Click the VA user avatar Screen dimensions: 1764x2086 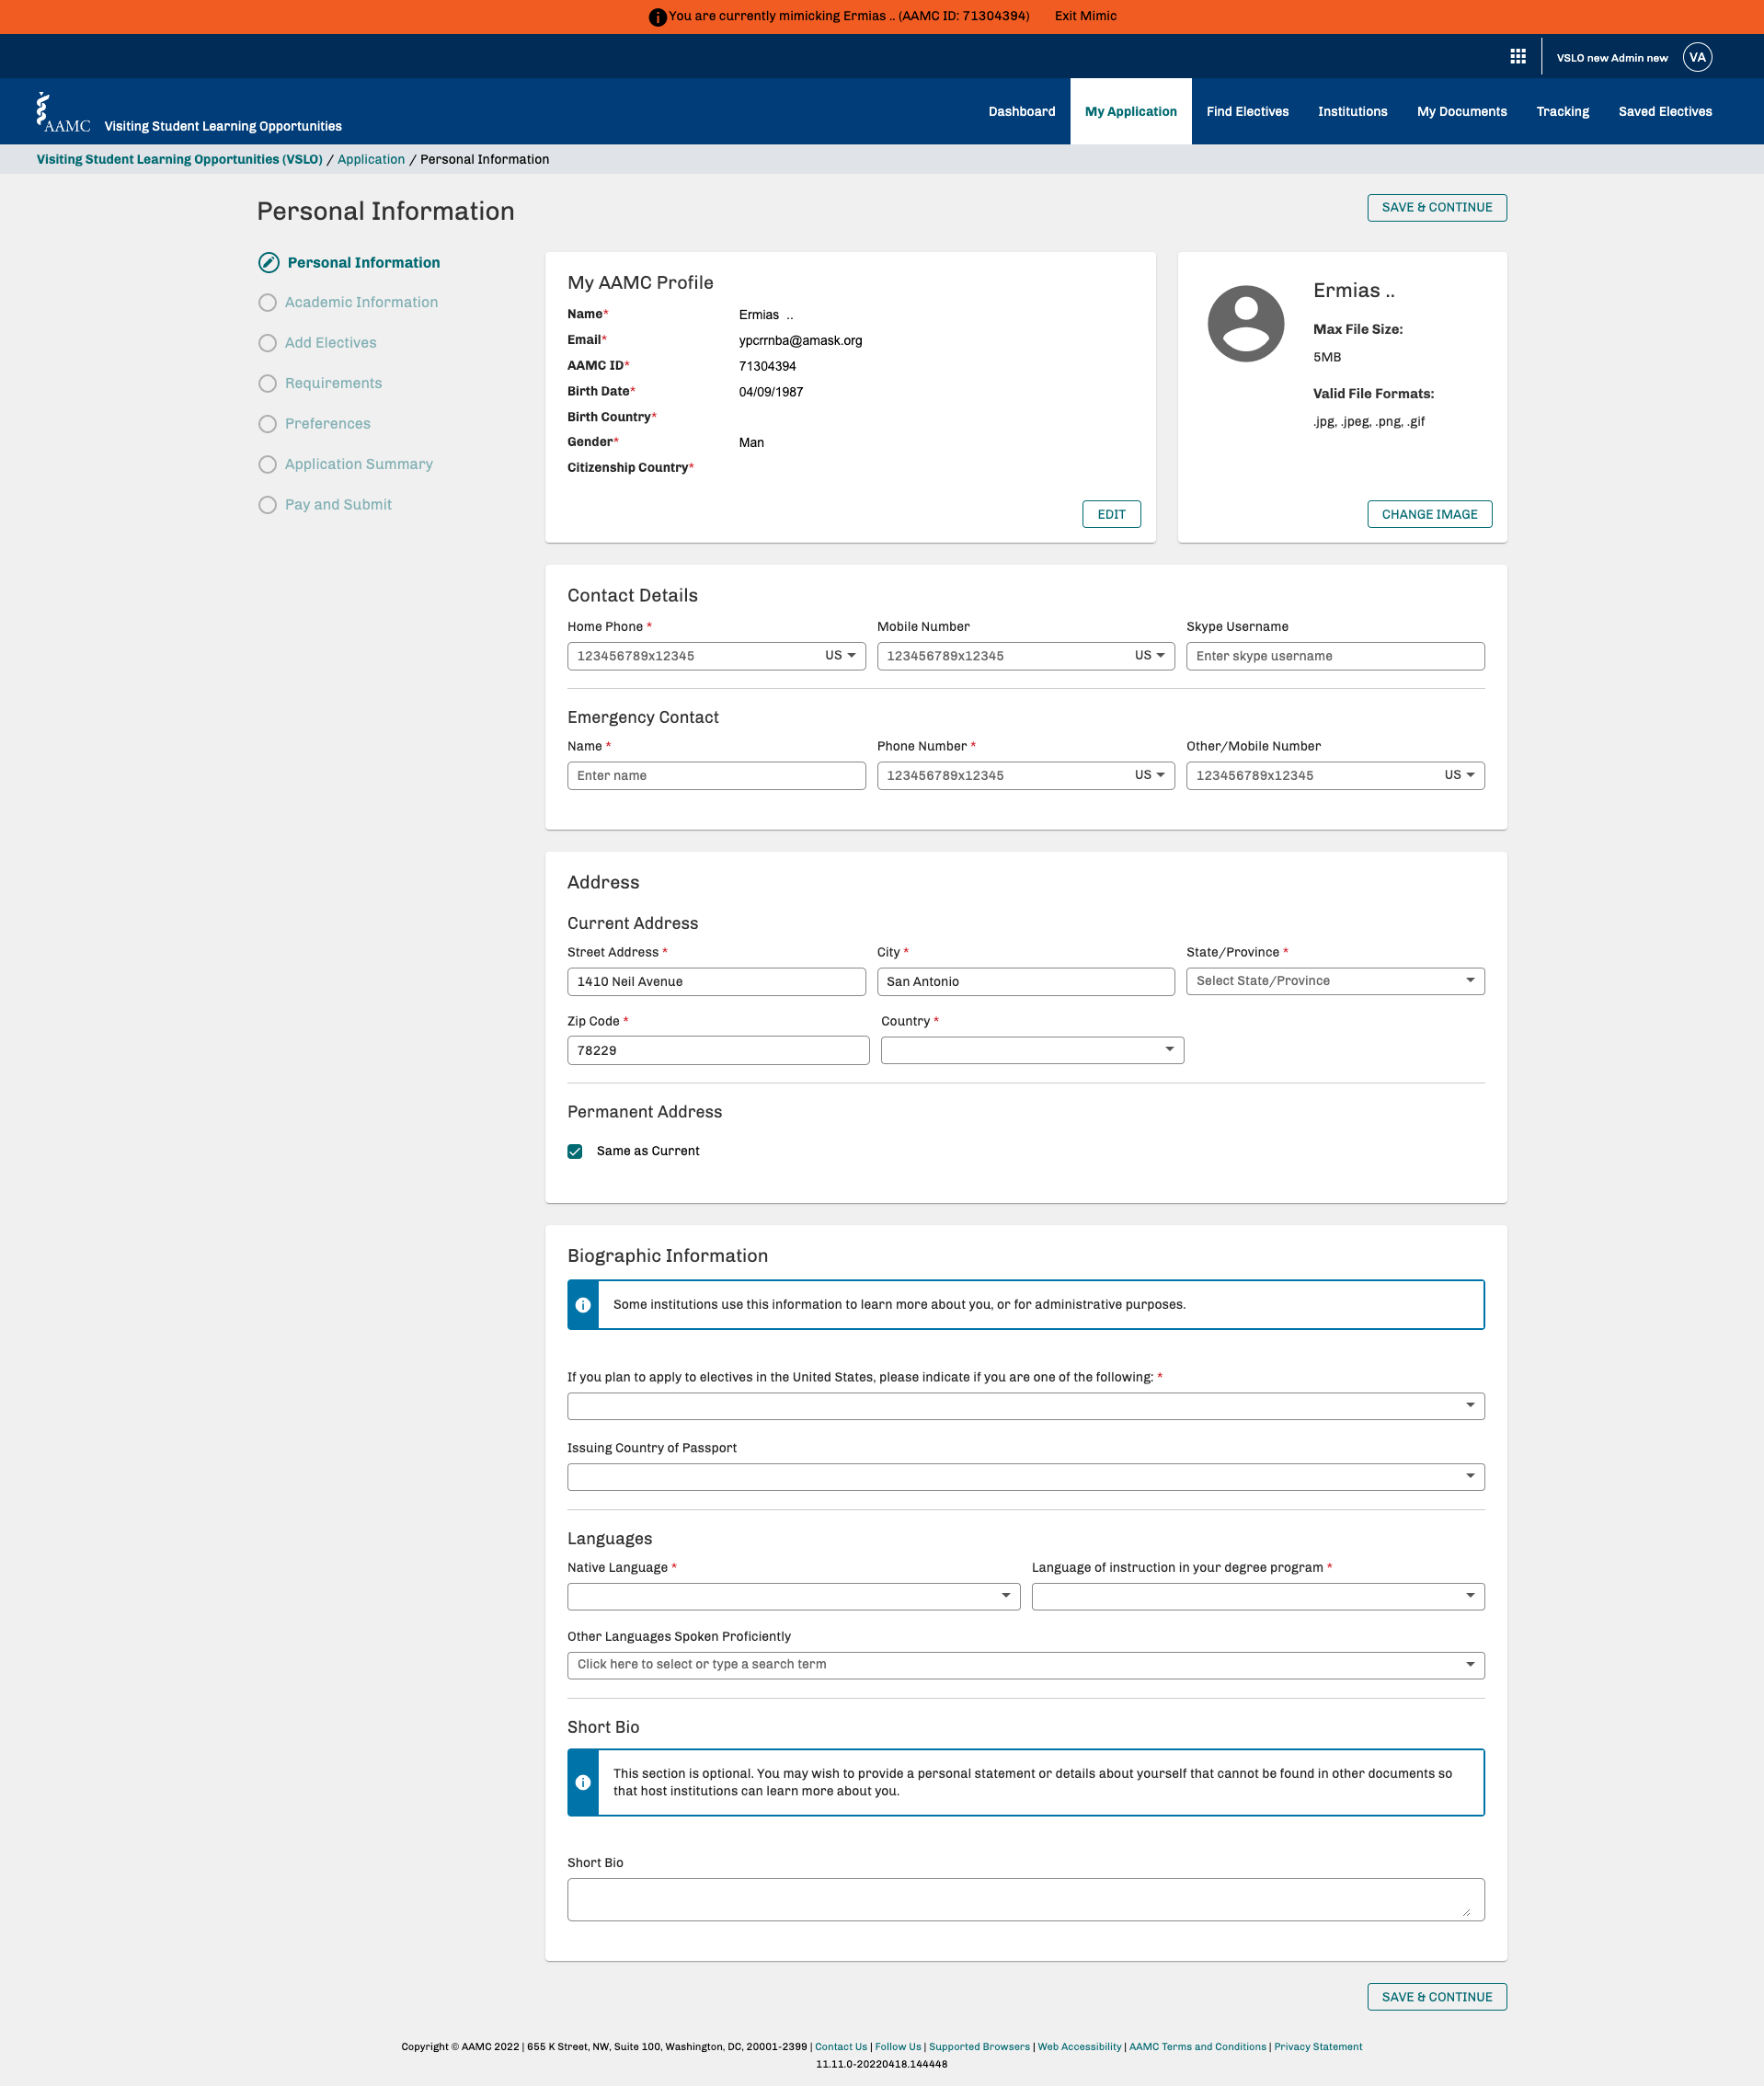(x=1696, y=57)
